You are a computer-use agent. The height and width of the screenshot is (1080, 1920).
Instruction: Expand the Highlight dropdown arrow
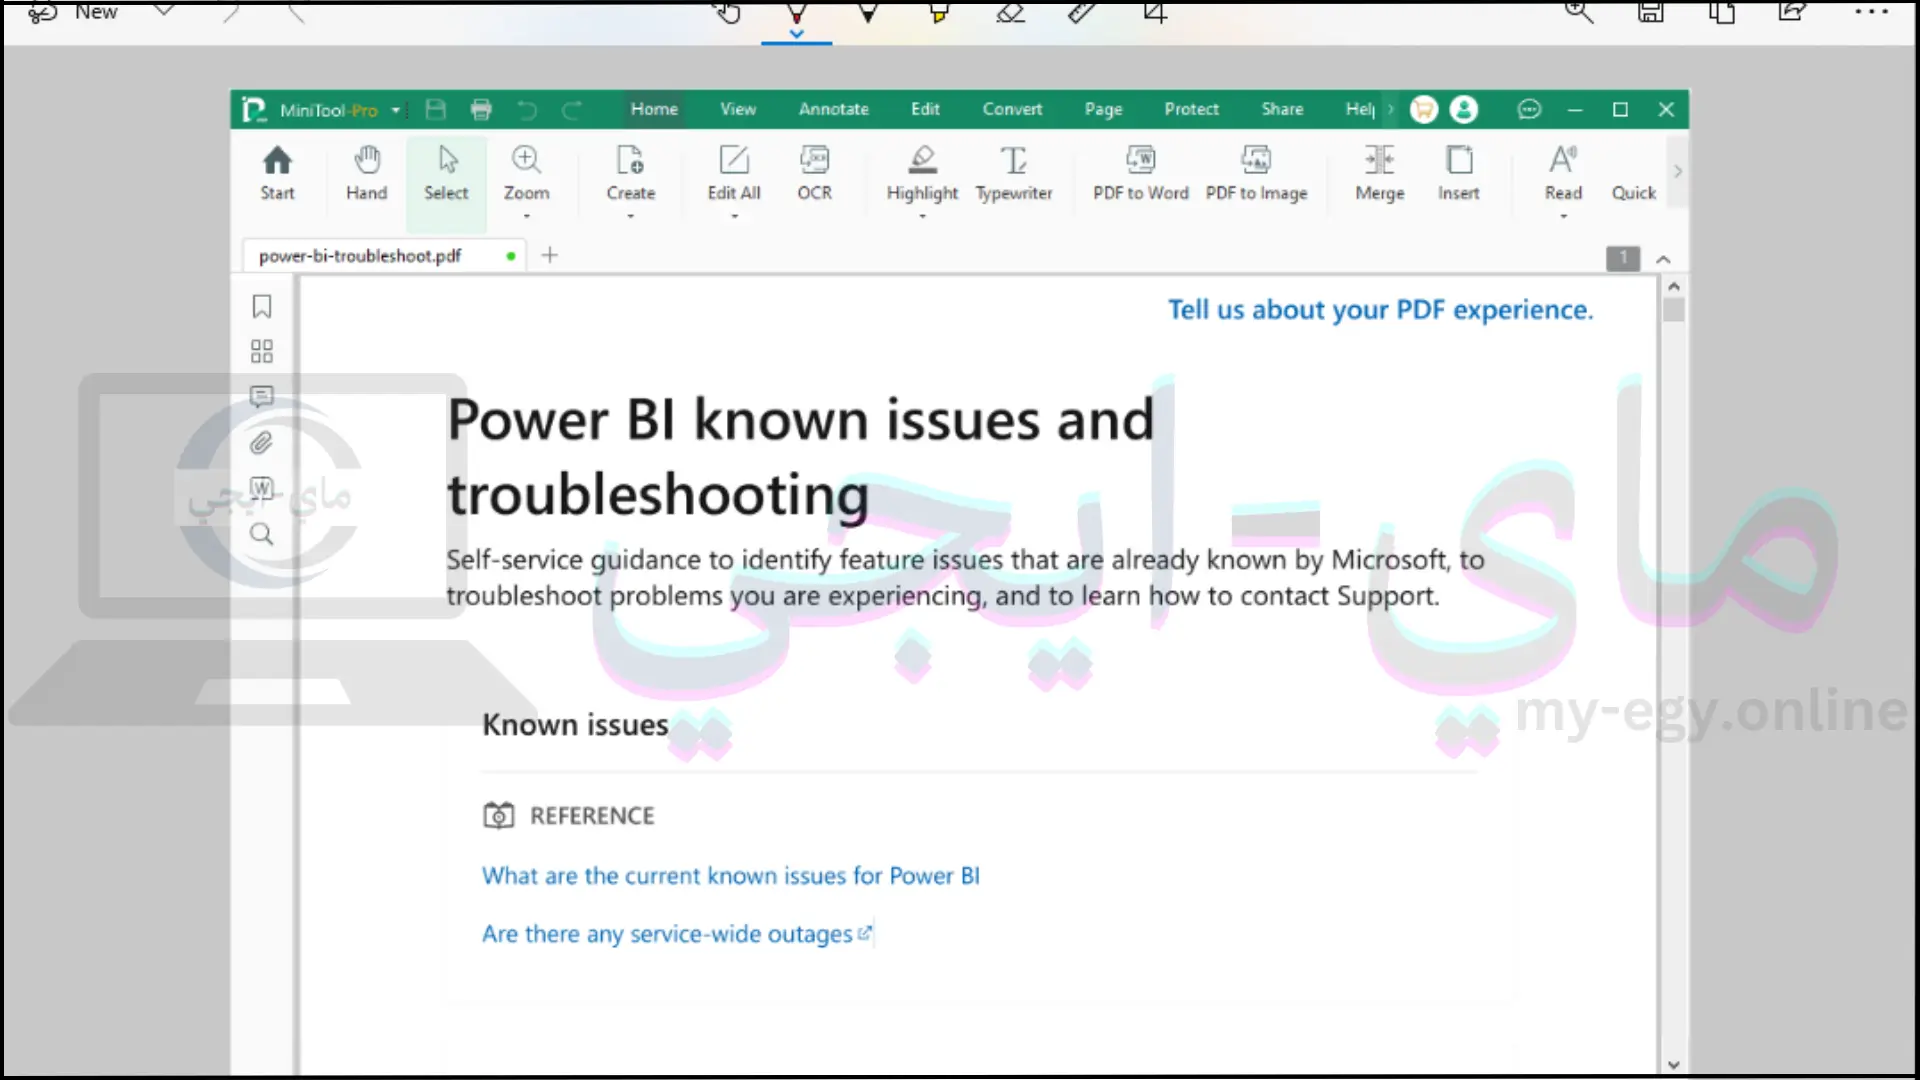point(922,216)
